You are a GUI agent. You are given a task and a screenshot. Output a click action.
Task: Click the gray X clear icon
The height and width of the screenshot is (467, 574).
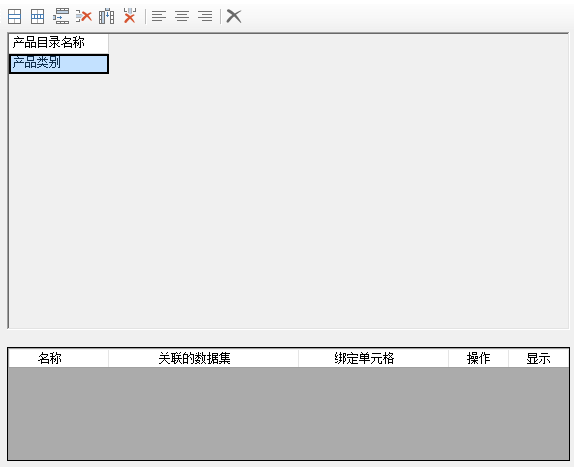(x=234, y=16)
